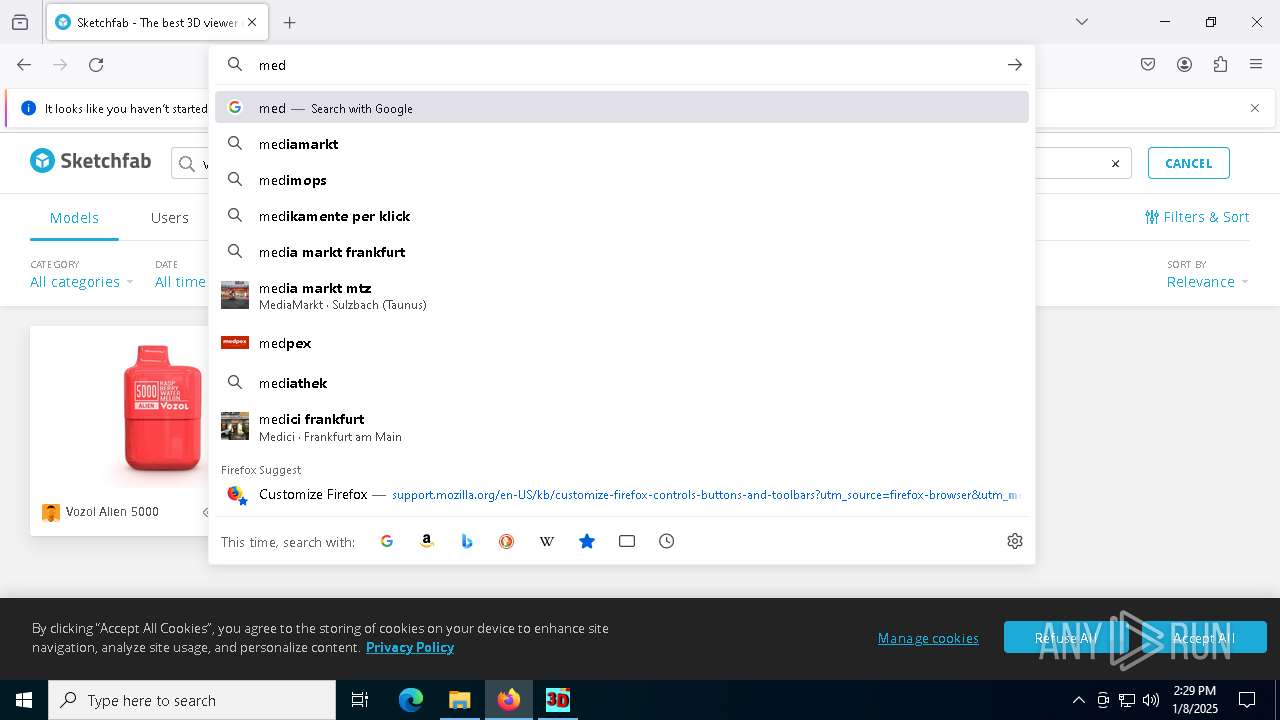Switch to the Users tab
The width and height of the screenshot is (1280, 720).
click(x=169, y=218)
